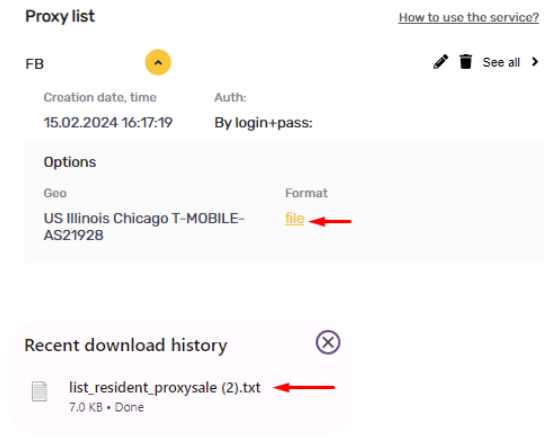Close the Recent download history popup
551x447 pixels.
click(328, 342)
